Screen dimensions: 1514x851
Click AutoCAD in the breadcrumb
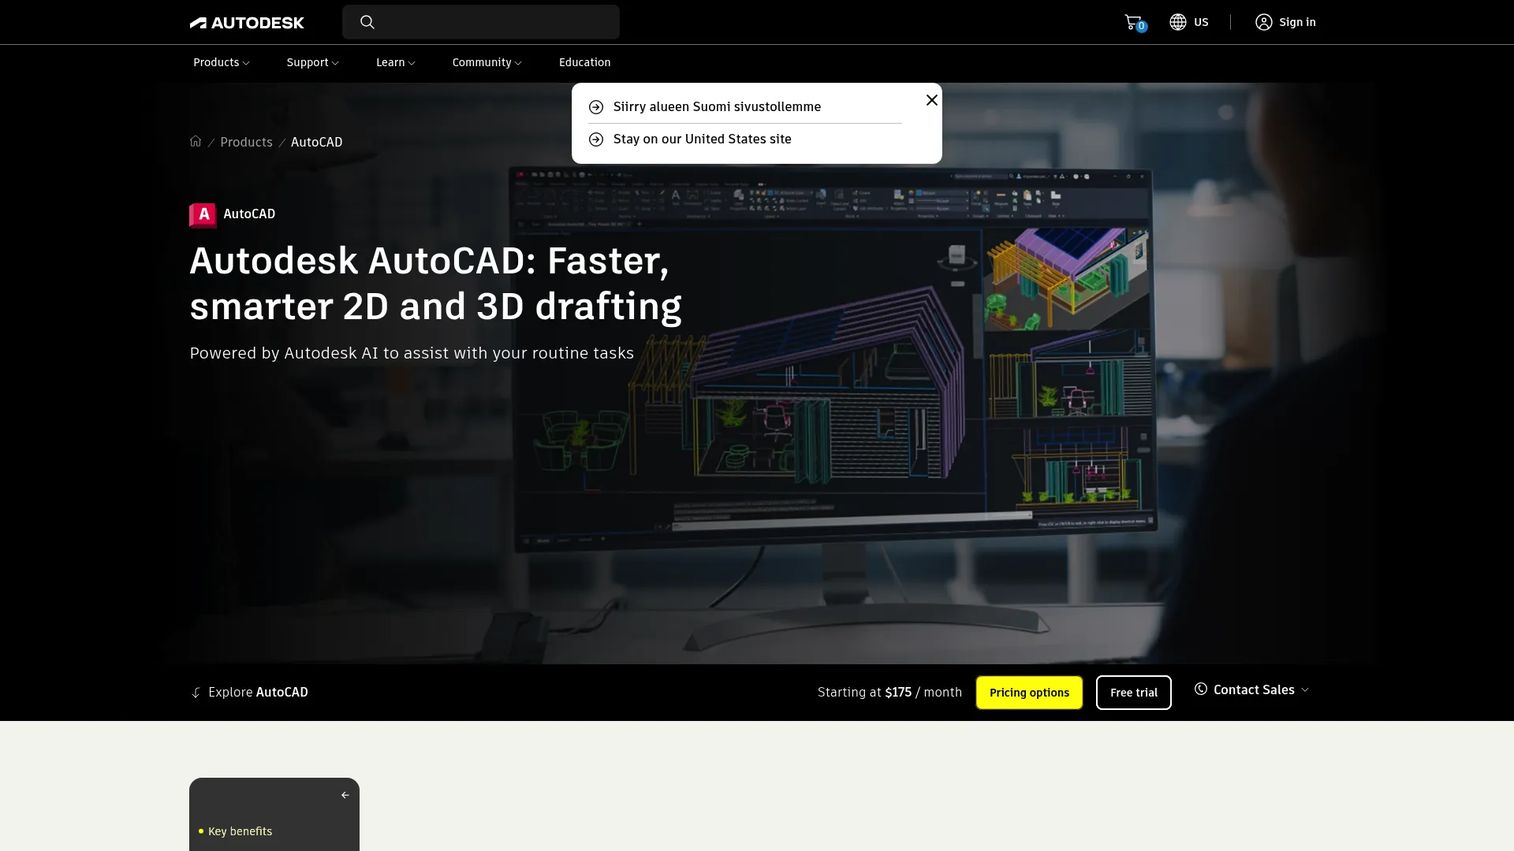tap(317, 142)
